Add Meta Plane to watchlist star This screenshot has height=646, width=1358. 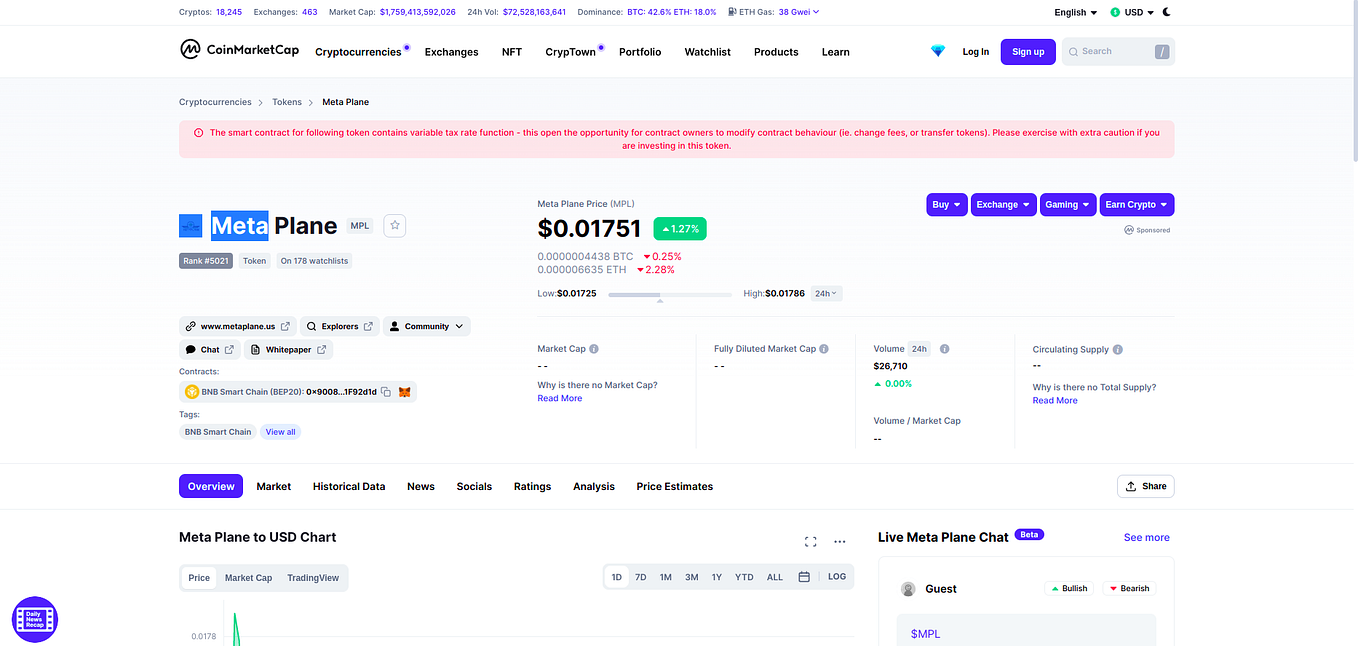coord(395,226)
